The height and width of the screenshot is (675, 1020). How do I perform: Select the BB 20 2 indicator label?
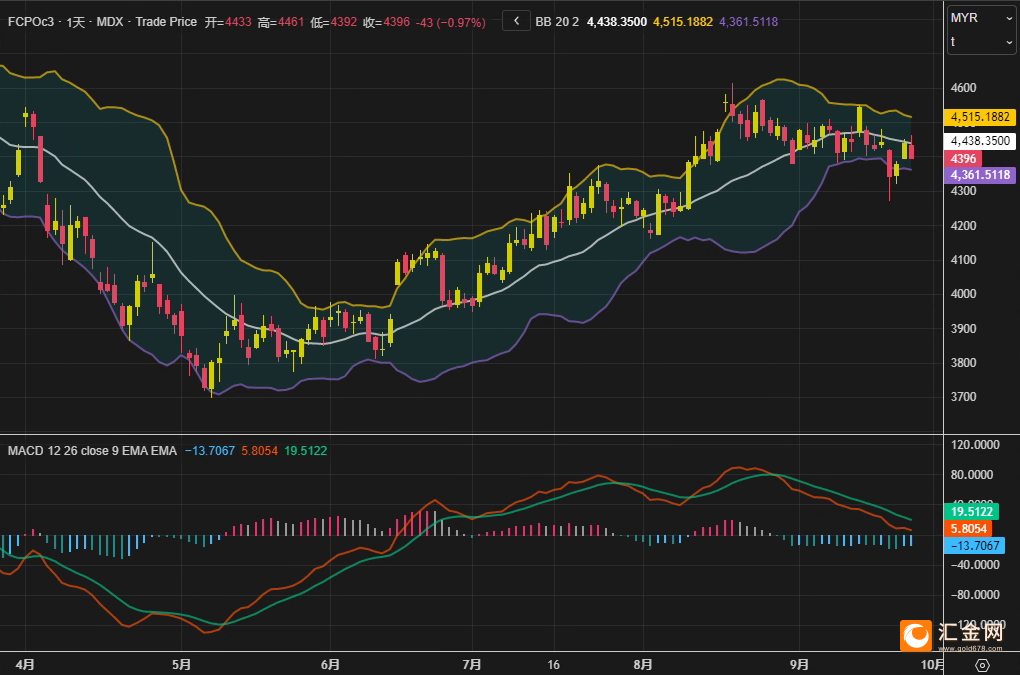[557, 22]
